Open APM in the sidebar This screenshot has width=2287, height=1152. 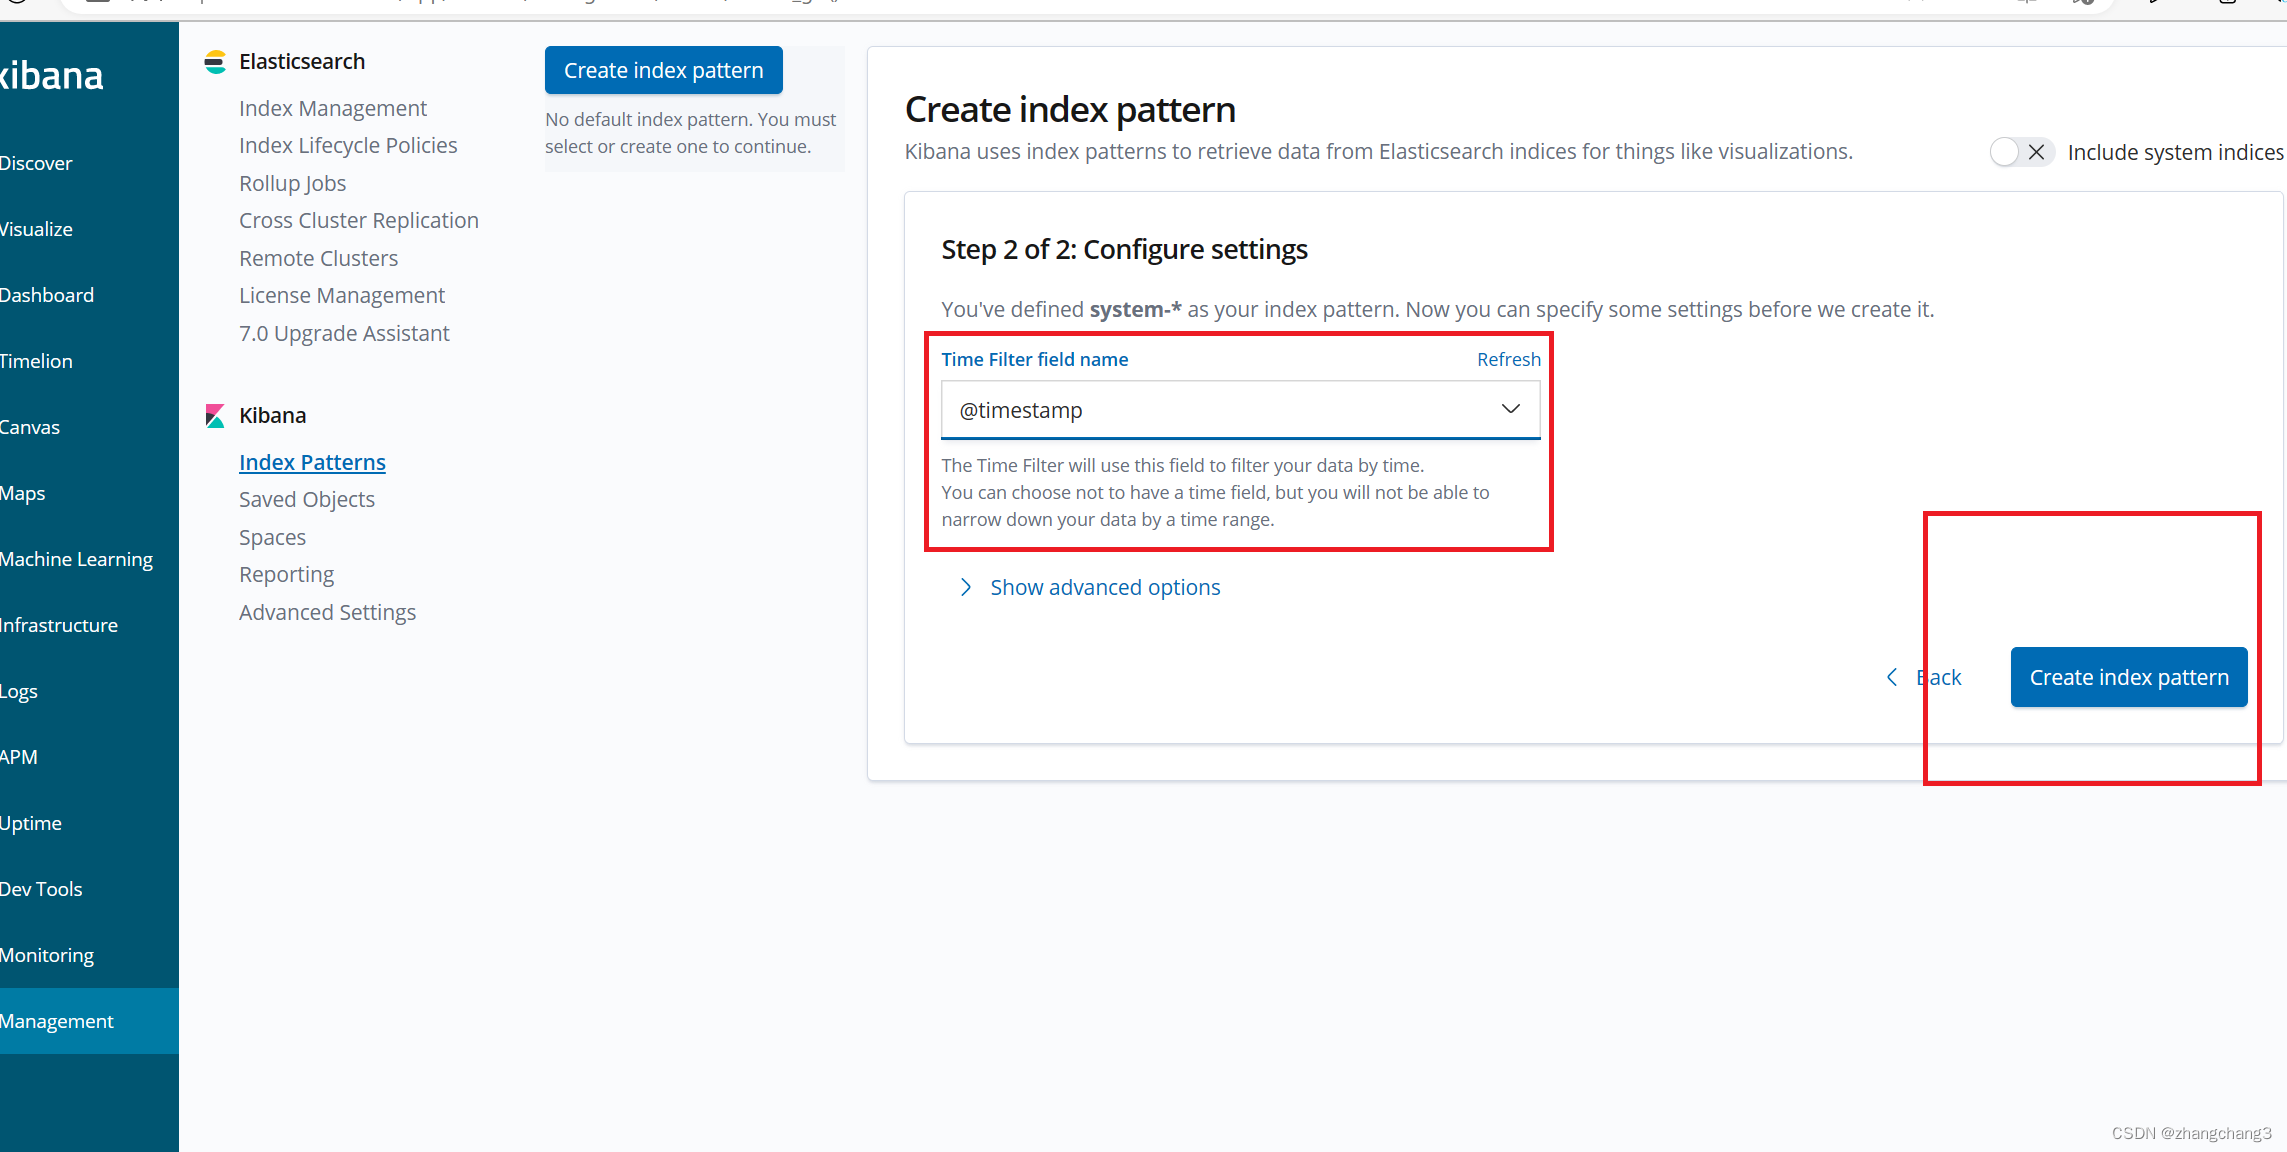click(x=19, y=757)
